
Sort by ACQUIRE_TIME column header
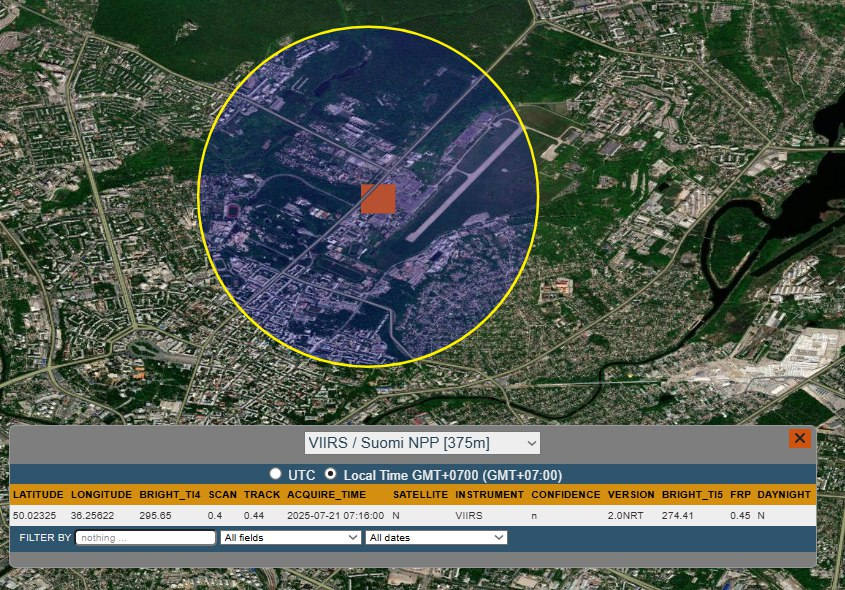coord(327,495)
